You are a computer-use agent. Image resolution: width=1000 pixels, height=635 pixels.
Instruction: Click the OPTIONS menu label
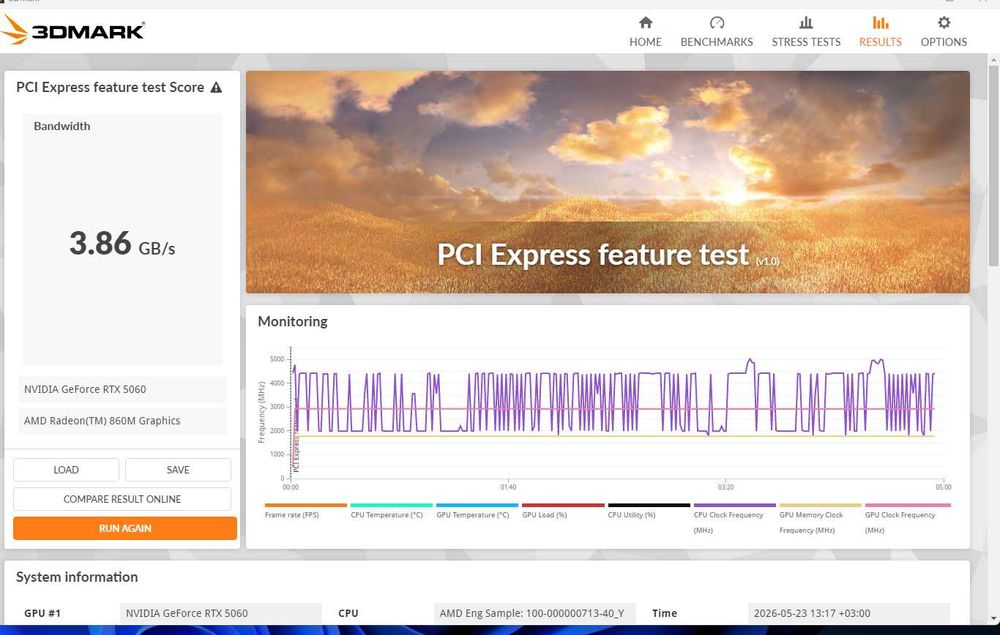click(944, 42)
